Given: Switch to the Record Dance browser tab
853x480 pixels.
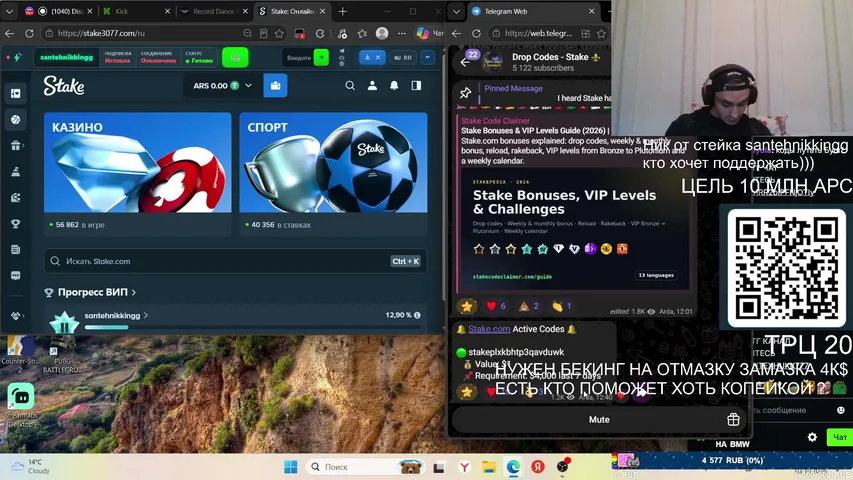Looking at the screenshot, I should pyautogui.click(x=213, y=11).
